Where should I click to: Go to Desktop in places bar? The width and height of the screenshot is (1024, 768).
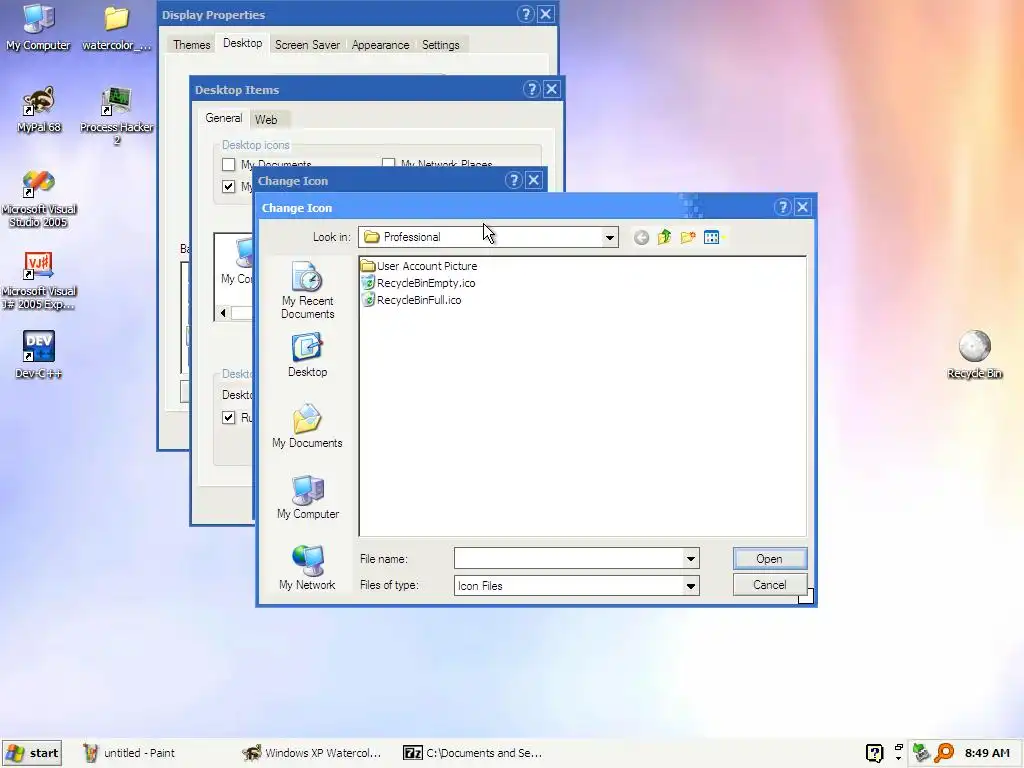coord(307,355)
